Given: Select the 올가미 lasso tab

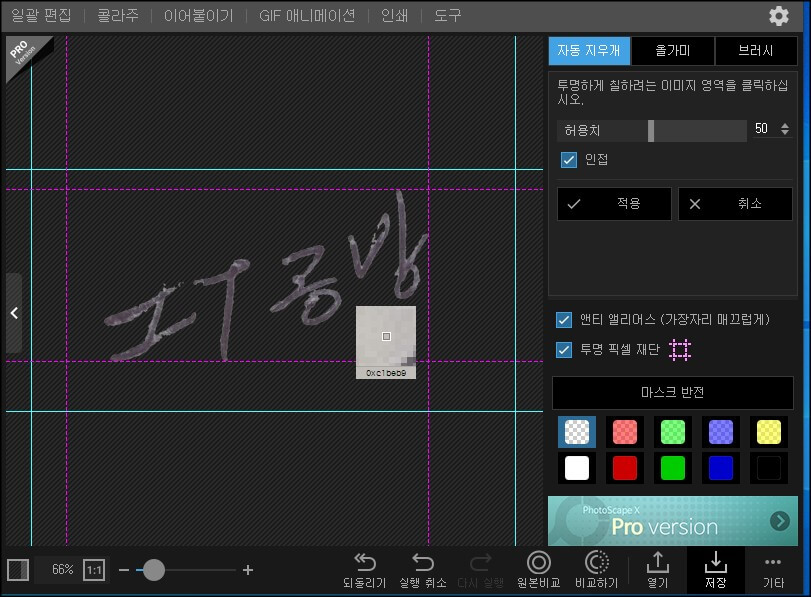Looking at the screenshot, I should click(672, 51).
